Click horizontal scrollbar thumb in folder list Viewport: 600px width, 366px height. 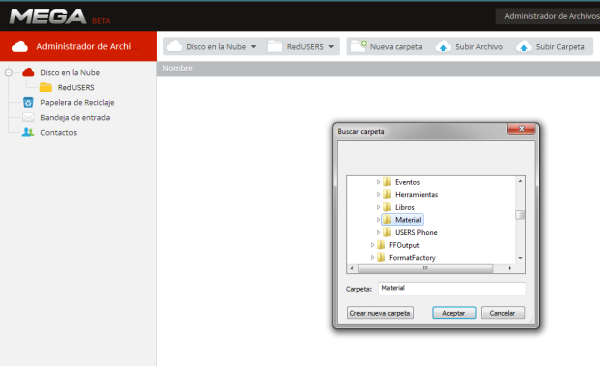[425, 268]
